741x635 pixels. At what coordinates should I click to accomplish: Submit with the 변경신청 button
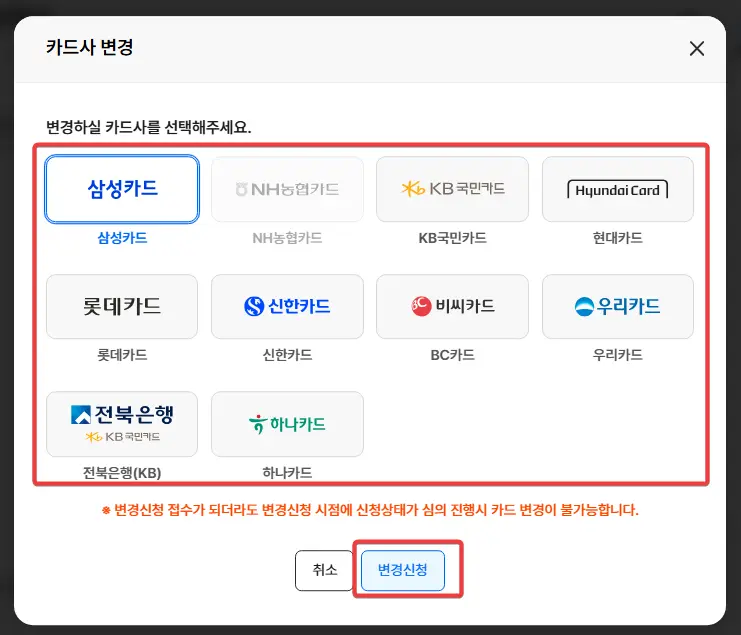tap(403, 570)
